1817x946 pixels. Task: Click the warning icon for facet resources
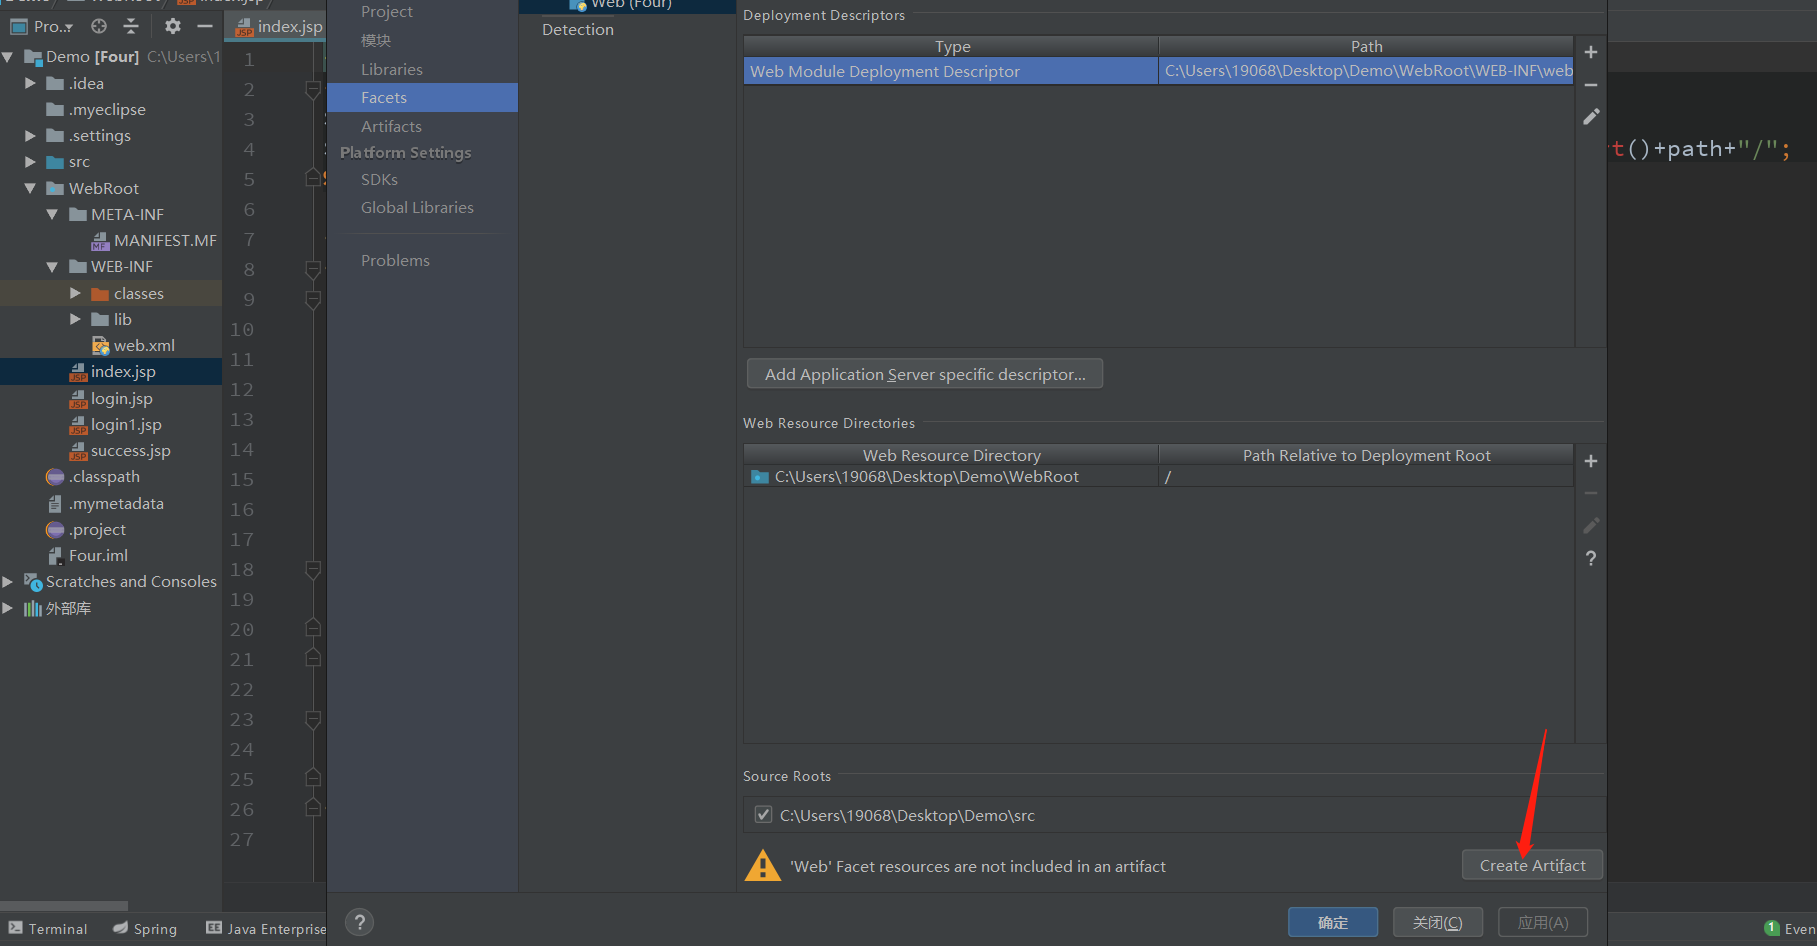[763, 866]
